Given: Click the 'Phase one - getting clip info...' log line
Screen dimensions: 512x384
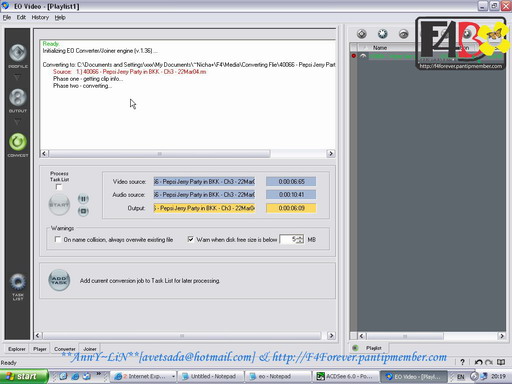Looking at the screenshot, I should coord(88,79).
